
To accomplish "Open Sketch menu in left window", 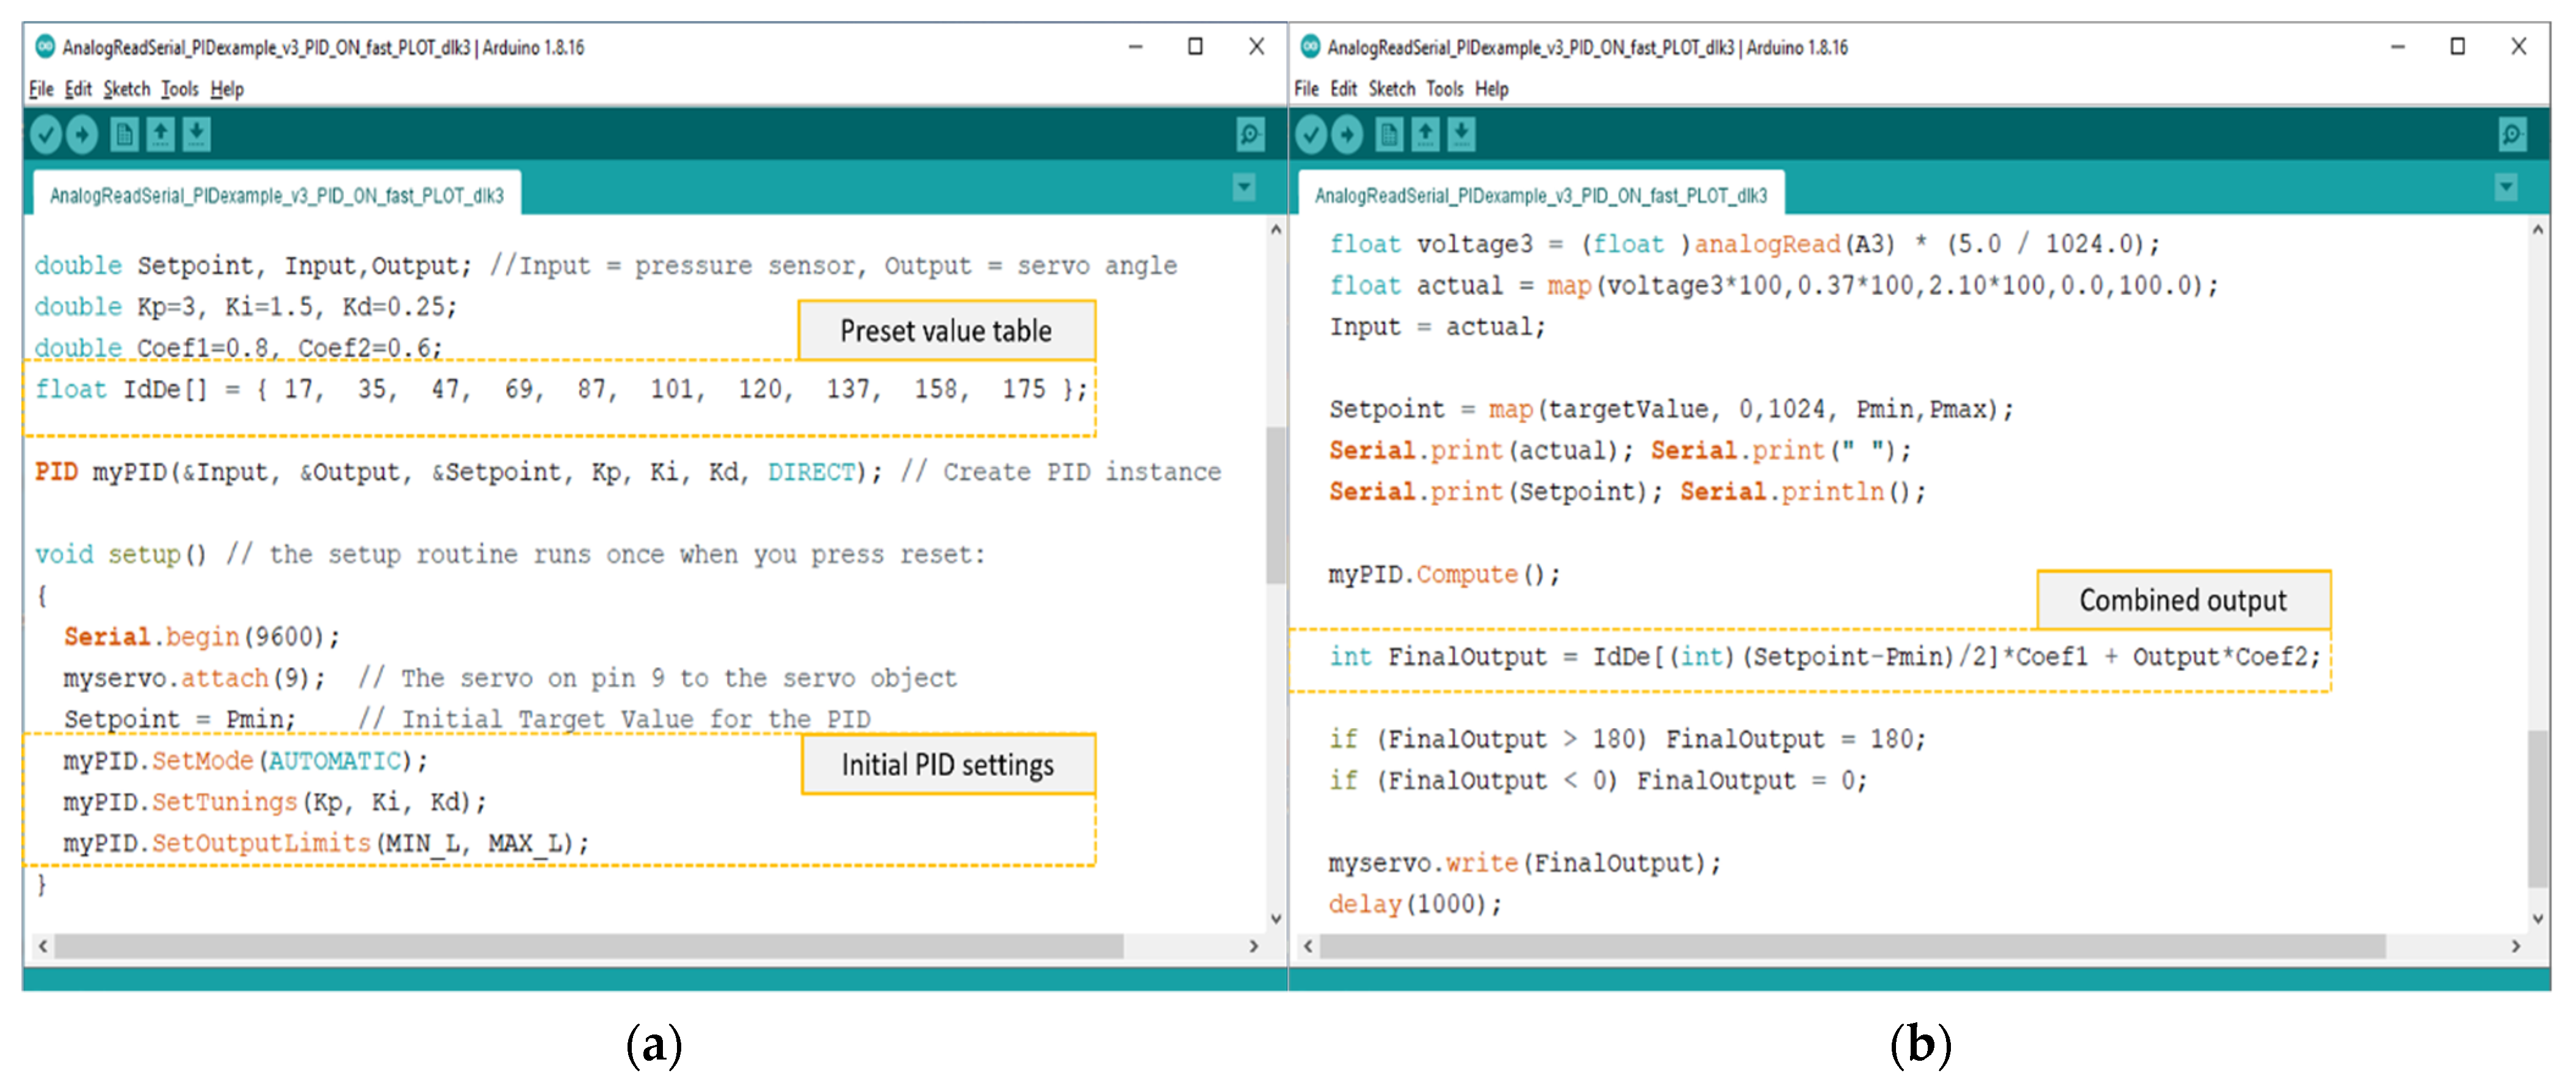I will pos(126,89).
